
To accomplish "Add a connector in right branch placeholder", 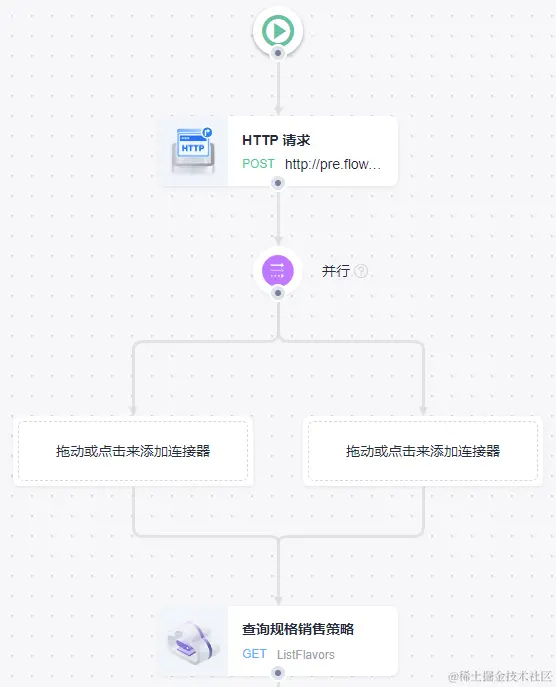I will pyautogui.click(x=423, y=451).
